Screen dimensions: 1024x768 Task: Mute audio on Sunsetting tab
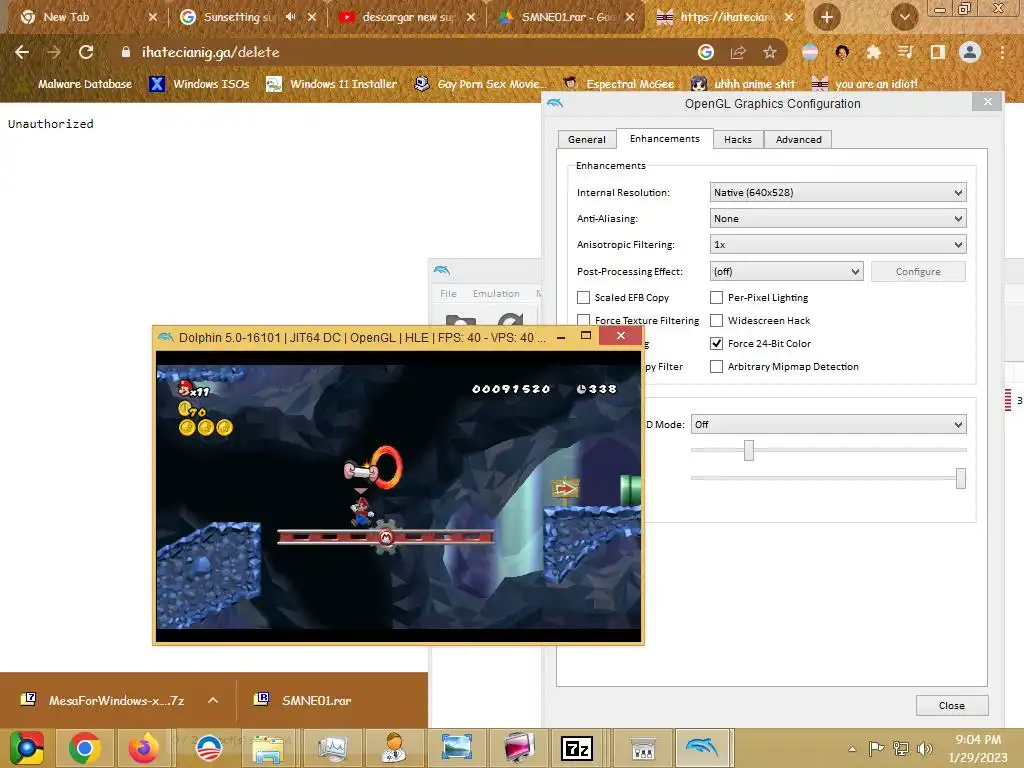[291, 17]
